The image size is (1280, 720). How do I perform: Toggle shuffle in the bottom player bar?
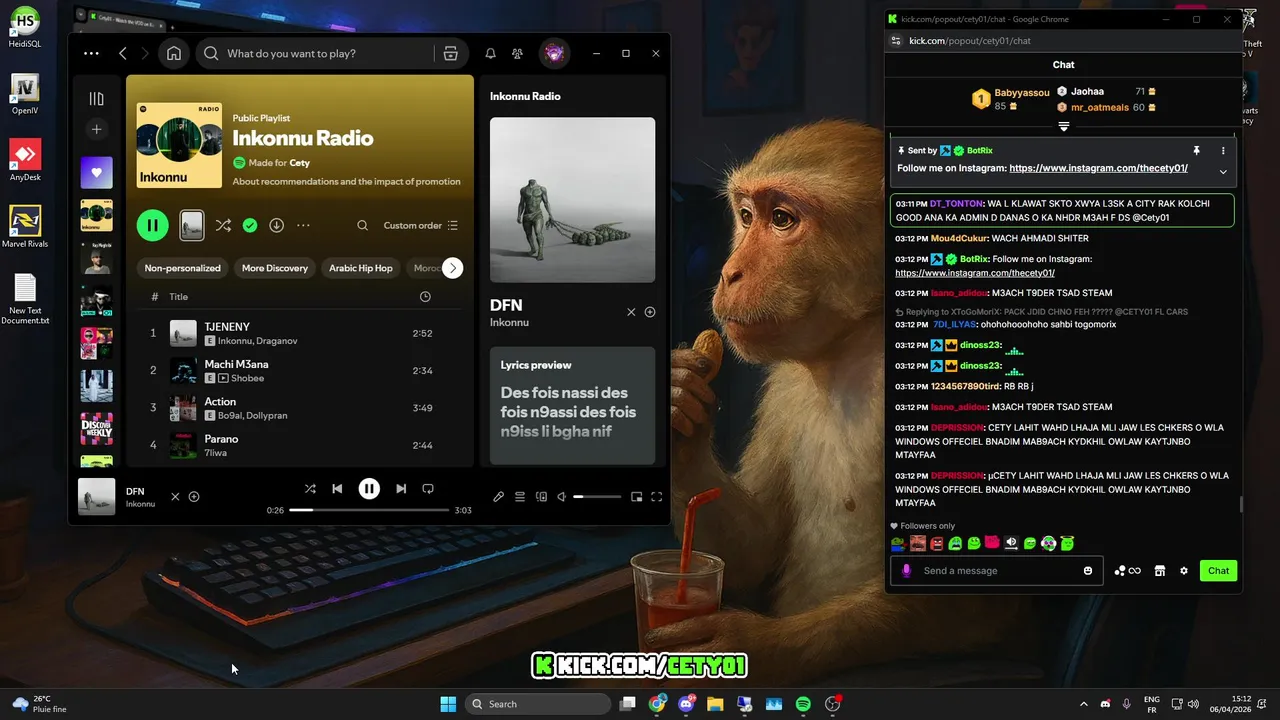coord(310,489)
